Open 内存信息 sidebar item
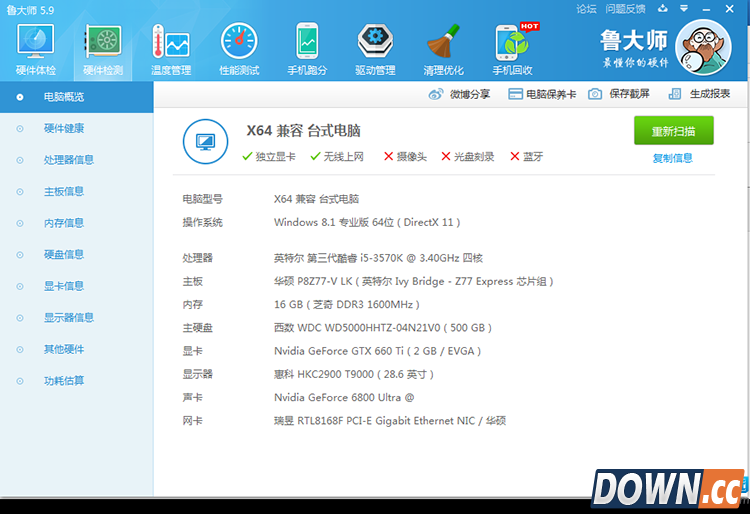Screen dimensions: 750x514 point(77,223)
